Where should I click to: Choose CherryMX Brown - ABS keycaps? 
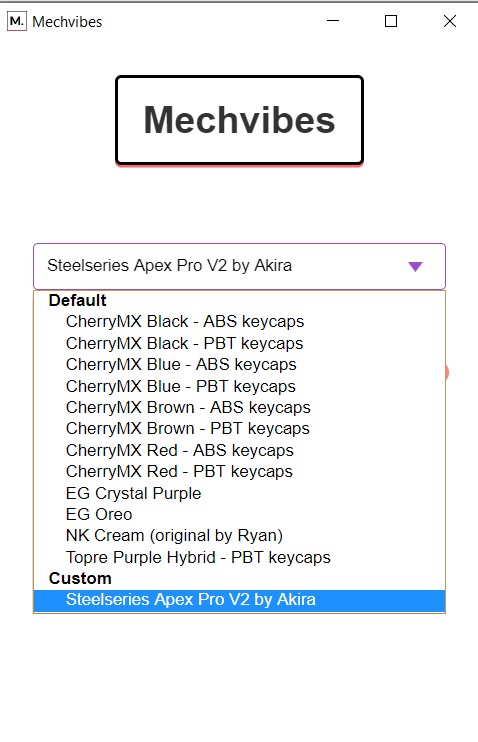click(239, 407)
